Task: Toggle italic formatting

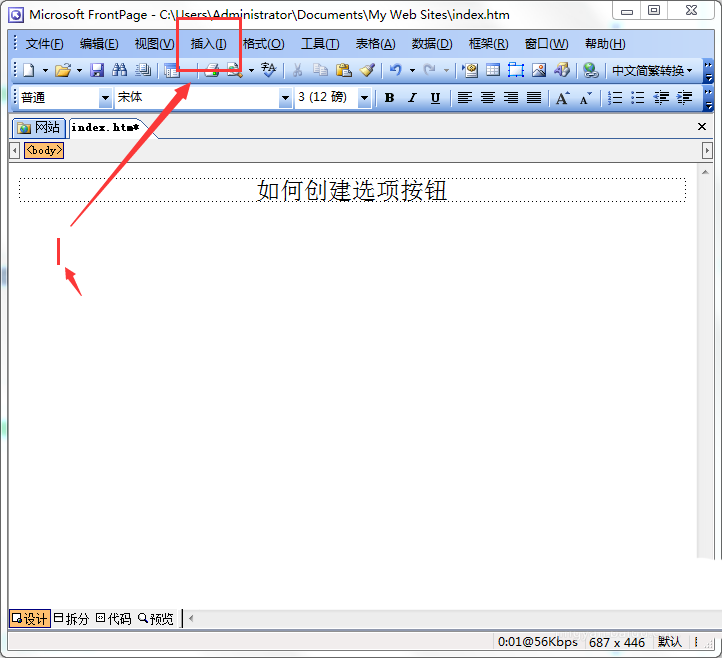Action: coord(413,98)
